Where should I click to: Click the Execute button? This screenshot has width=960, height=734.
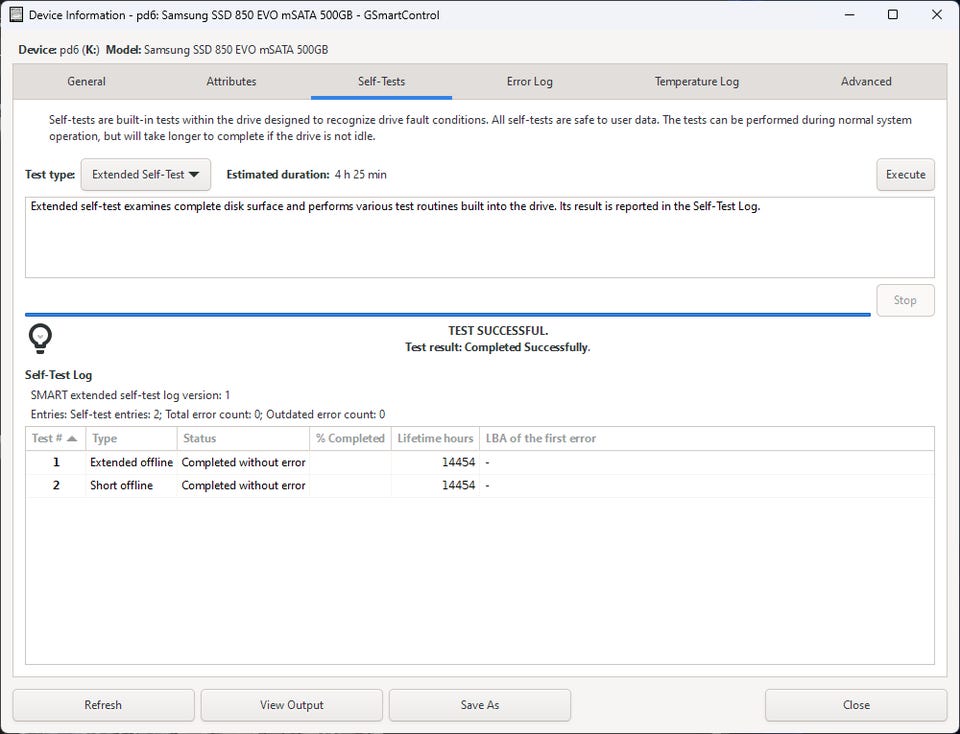(x=906, y=174)
